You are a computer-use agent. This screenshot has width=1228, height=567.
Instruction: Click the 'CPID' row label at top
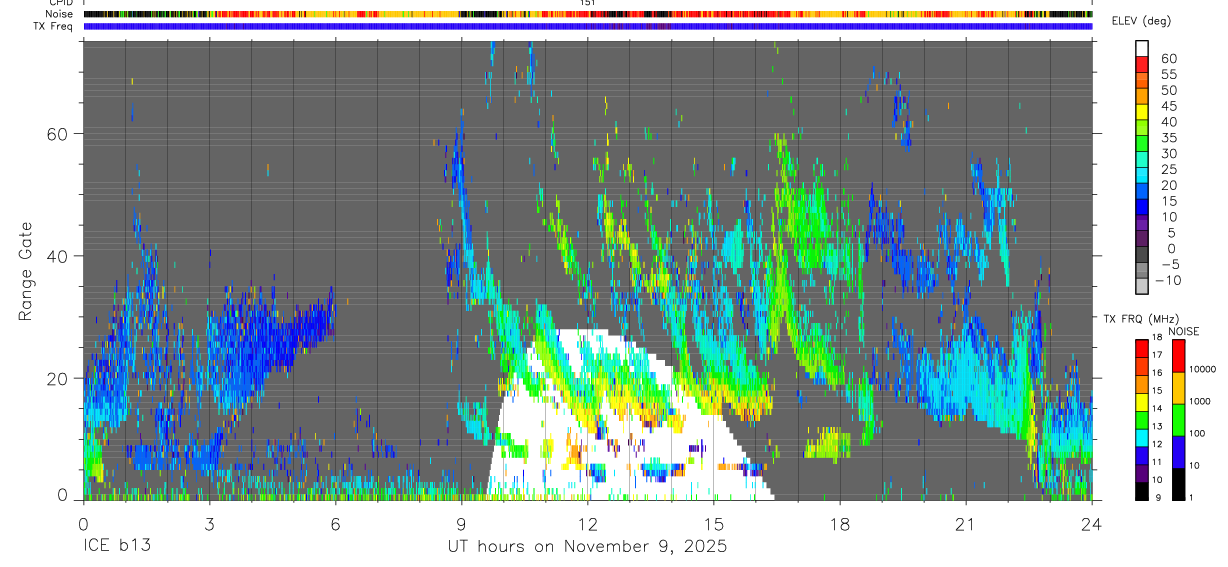(x=60, y=3)
